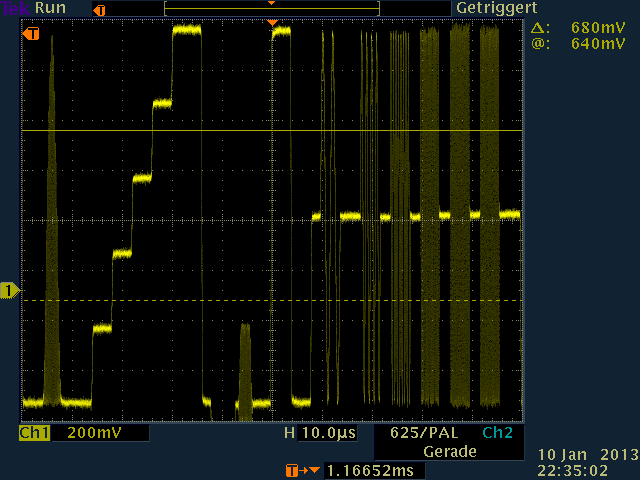Click the orange trigger level marker at left edge
The width and height of the screenshot is (640, 480).
31,34
